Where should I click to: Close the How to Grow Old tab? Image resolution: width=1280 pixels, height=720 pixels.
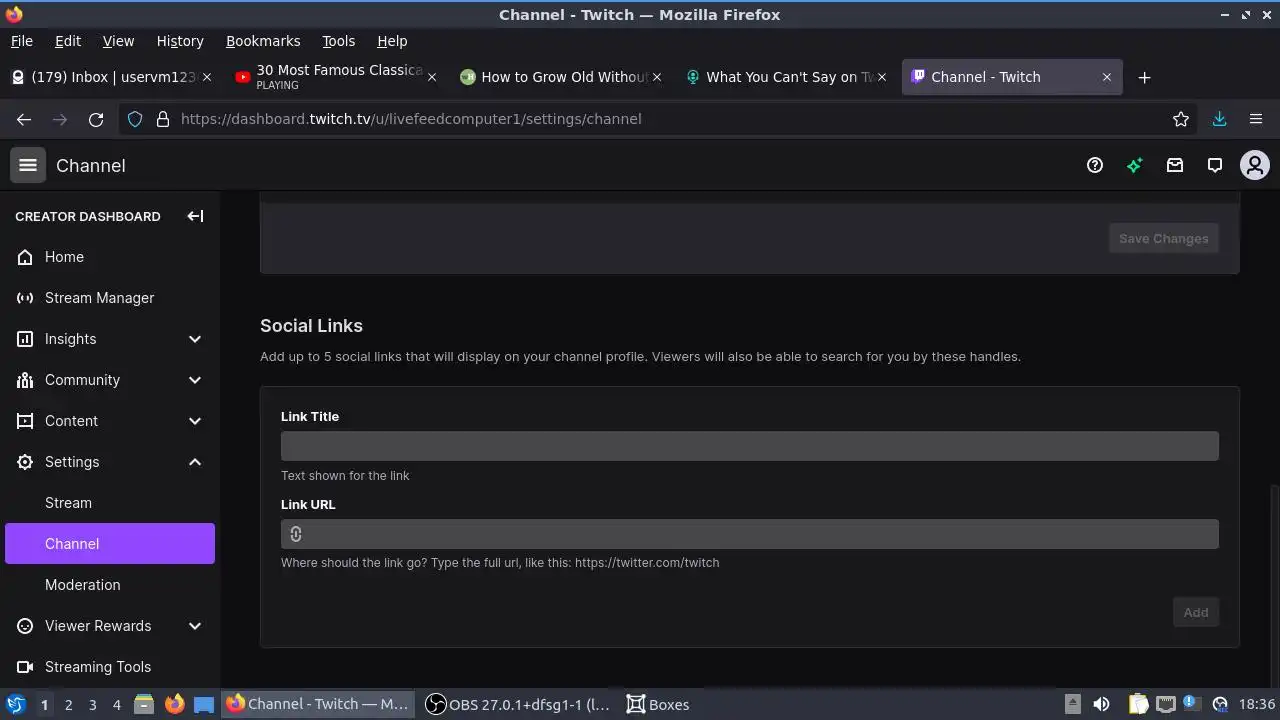[656, 77]
